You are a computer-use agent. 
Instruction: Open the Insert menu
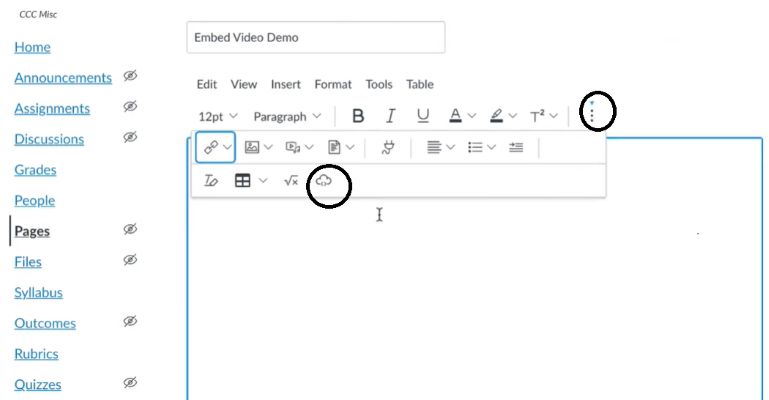(285, 84)
